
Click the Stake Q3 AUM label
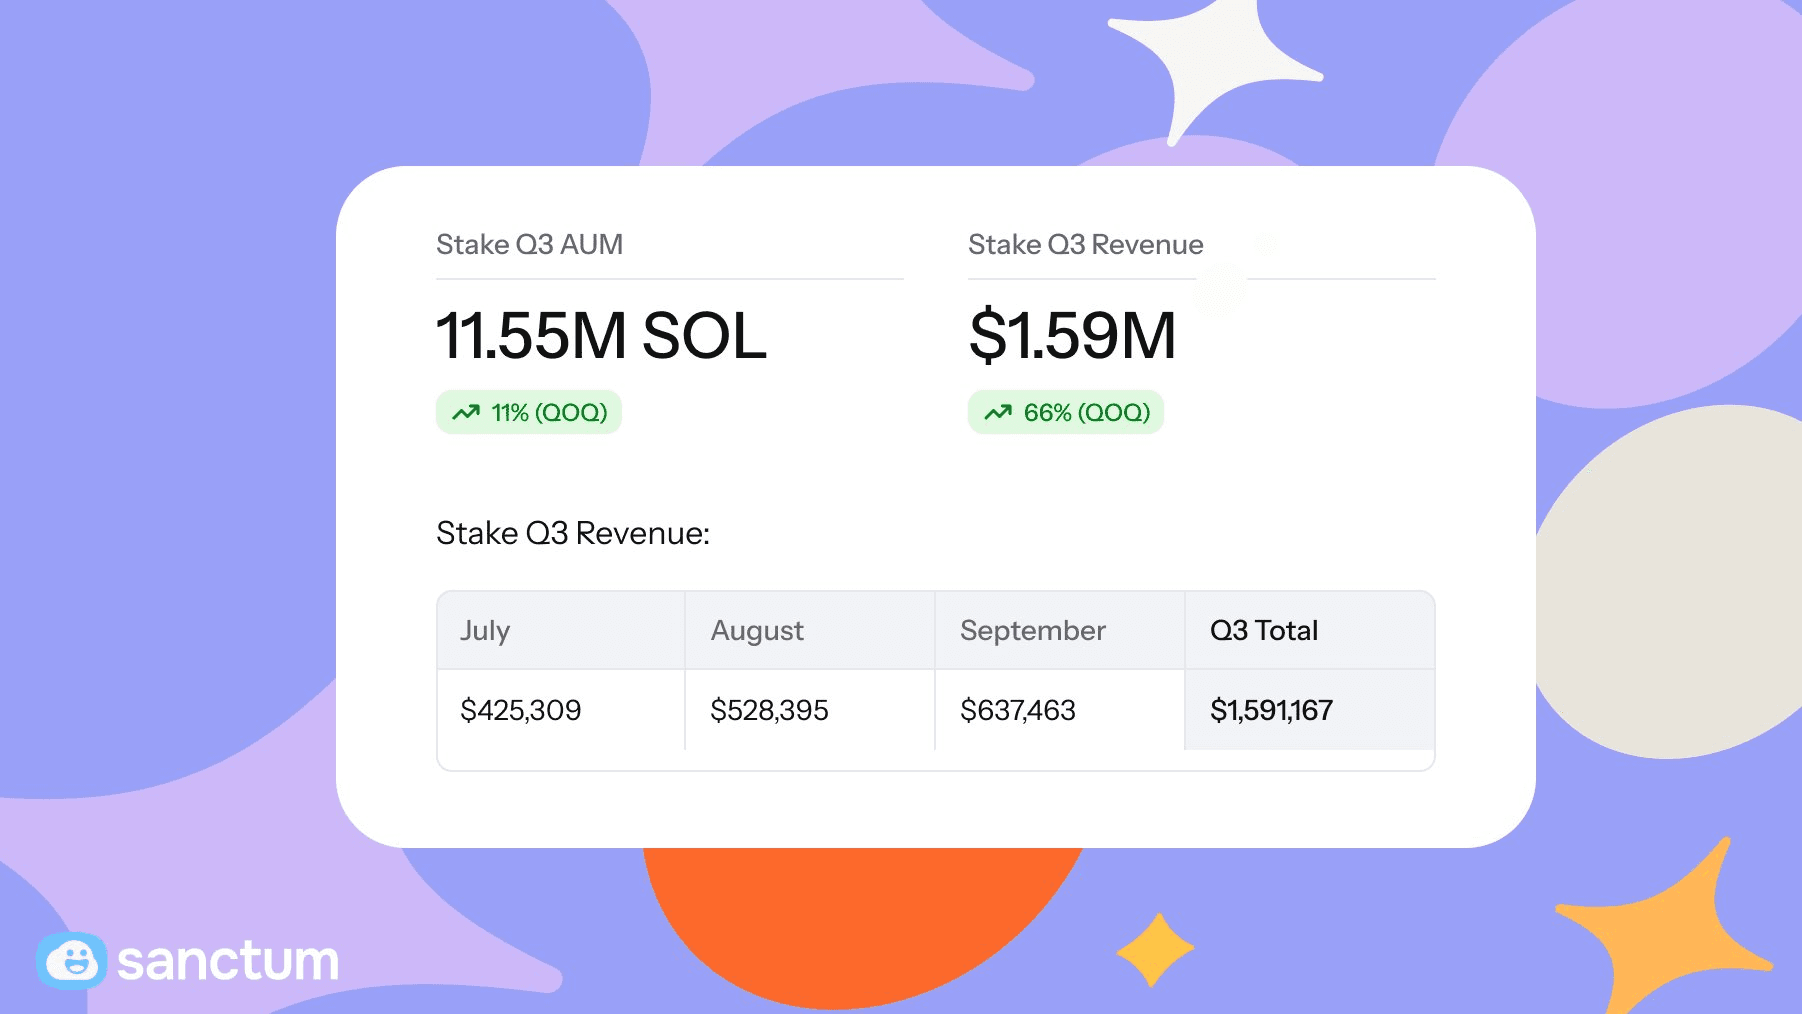529,245
